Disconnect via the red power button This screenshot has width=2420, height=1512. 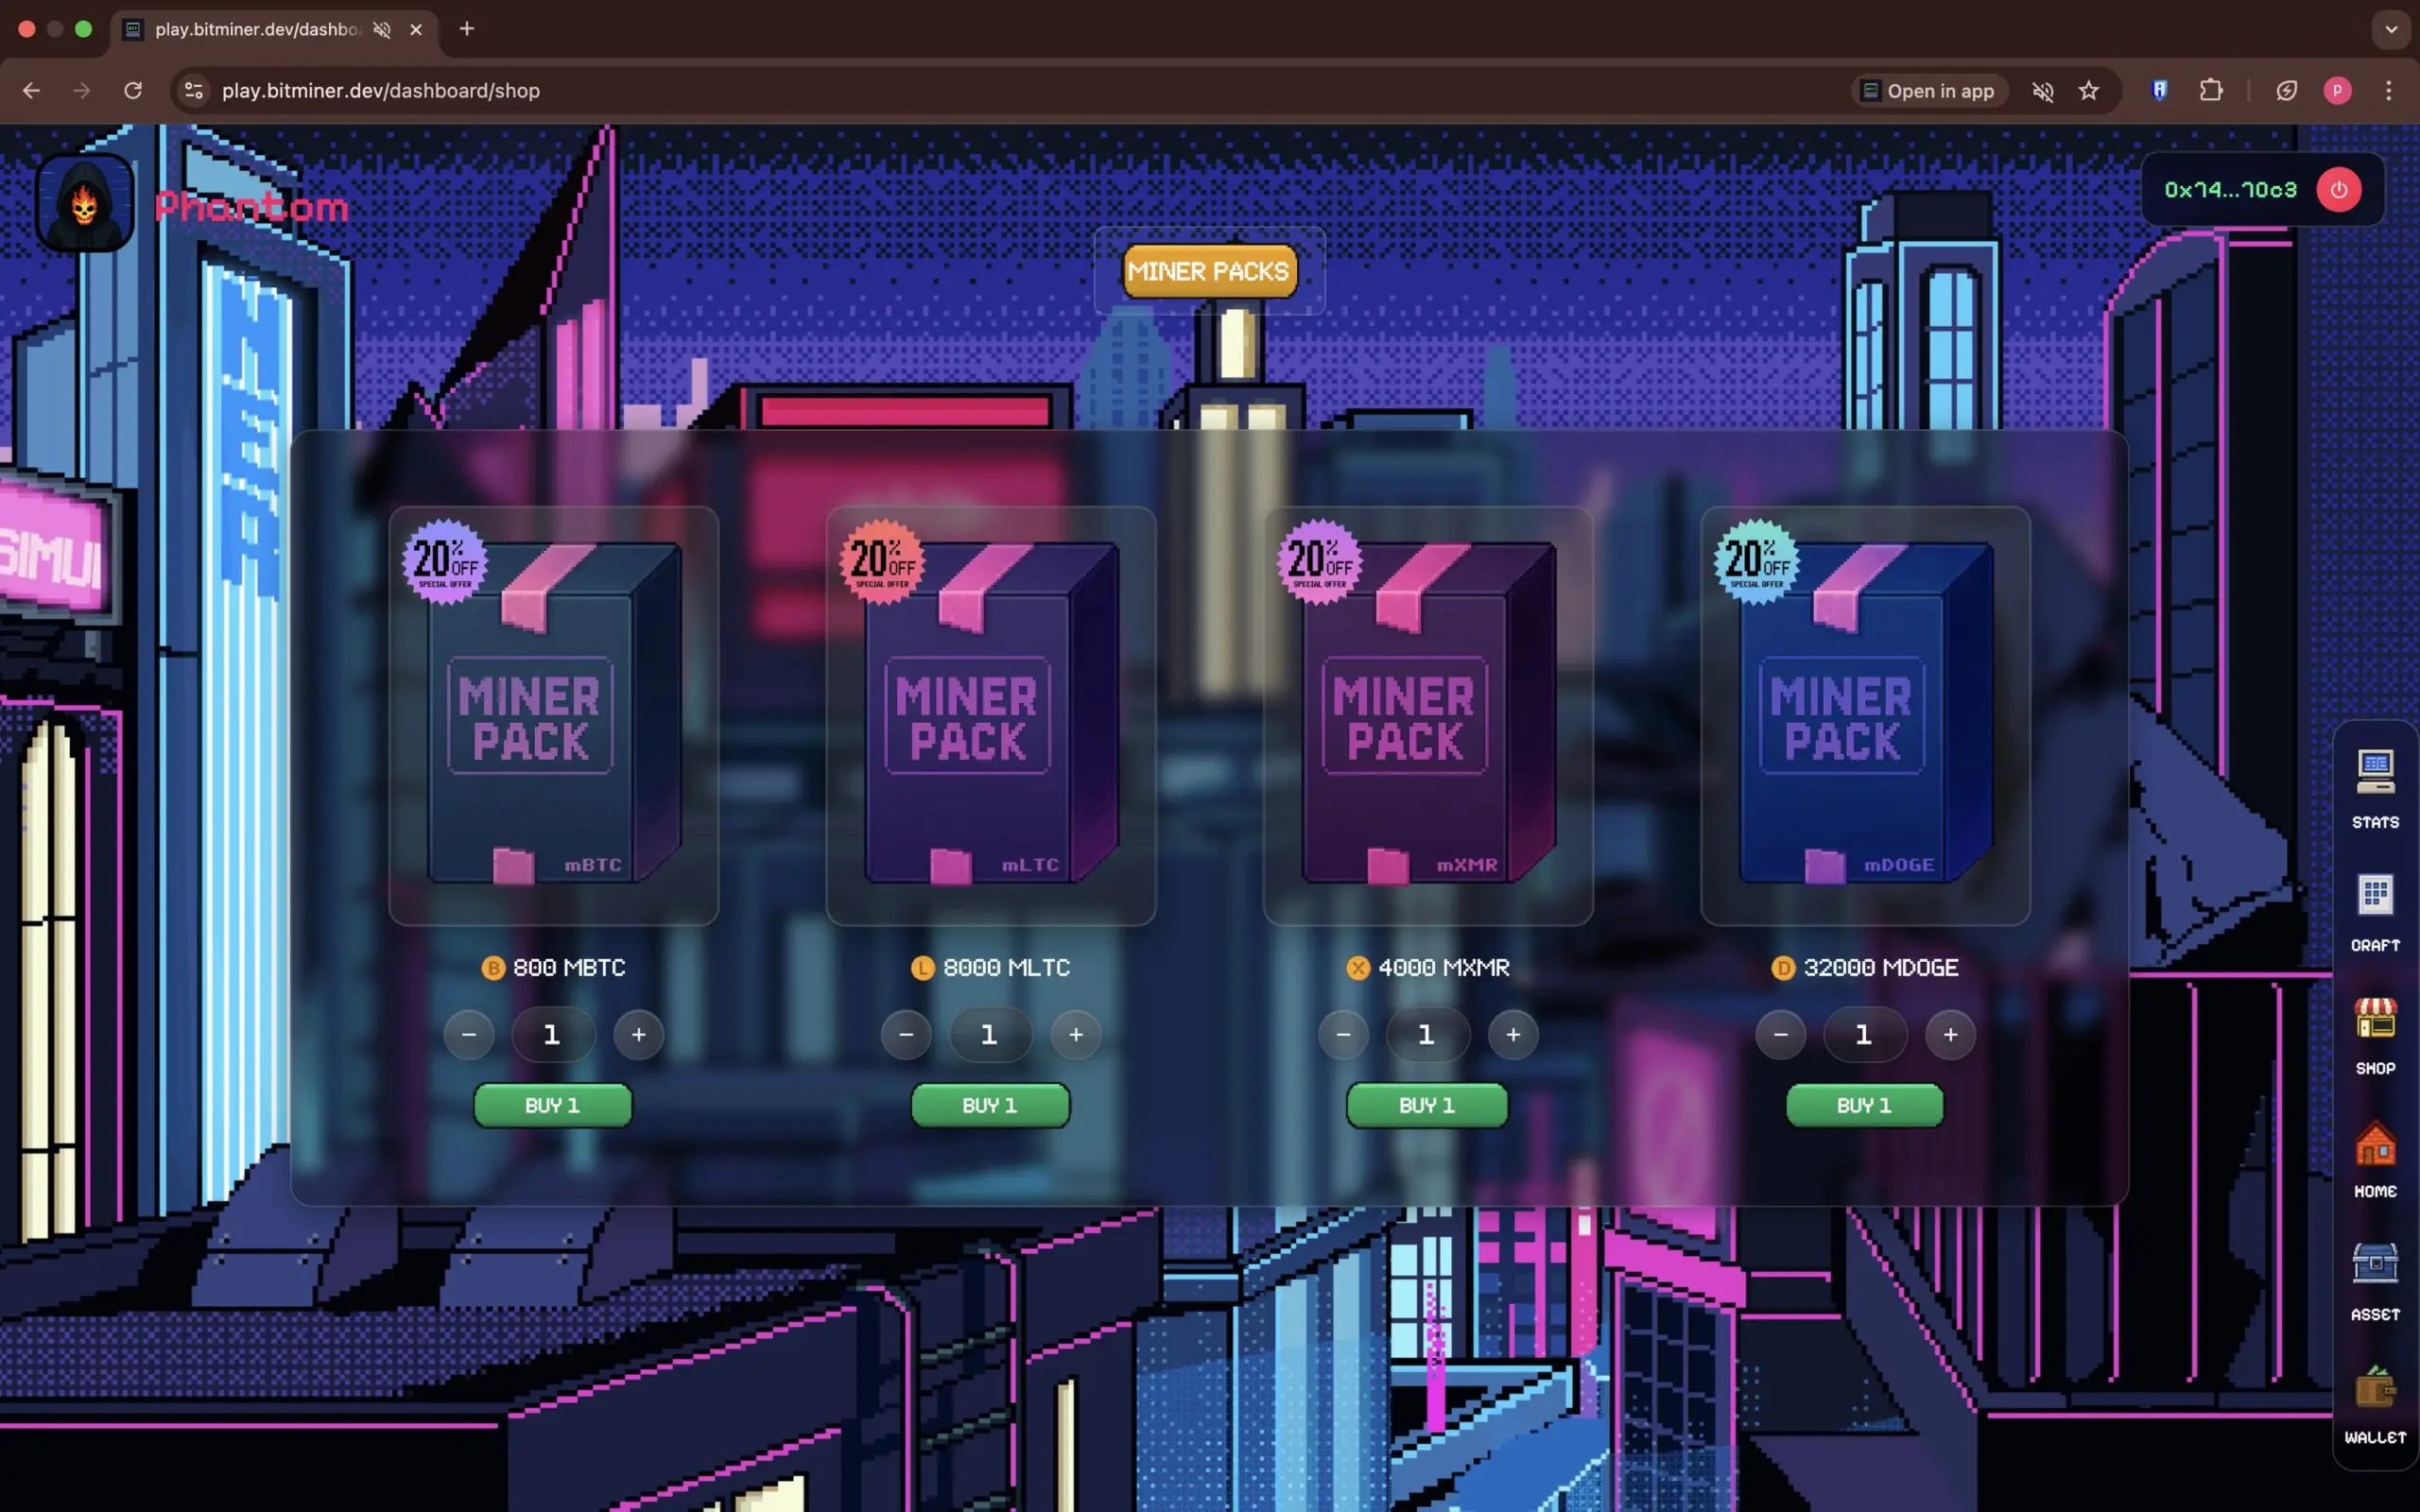[x=2339, y=189]
